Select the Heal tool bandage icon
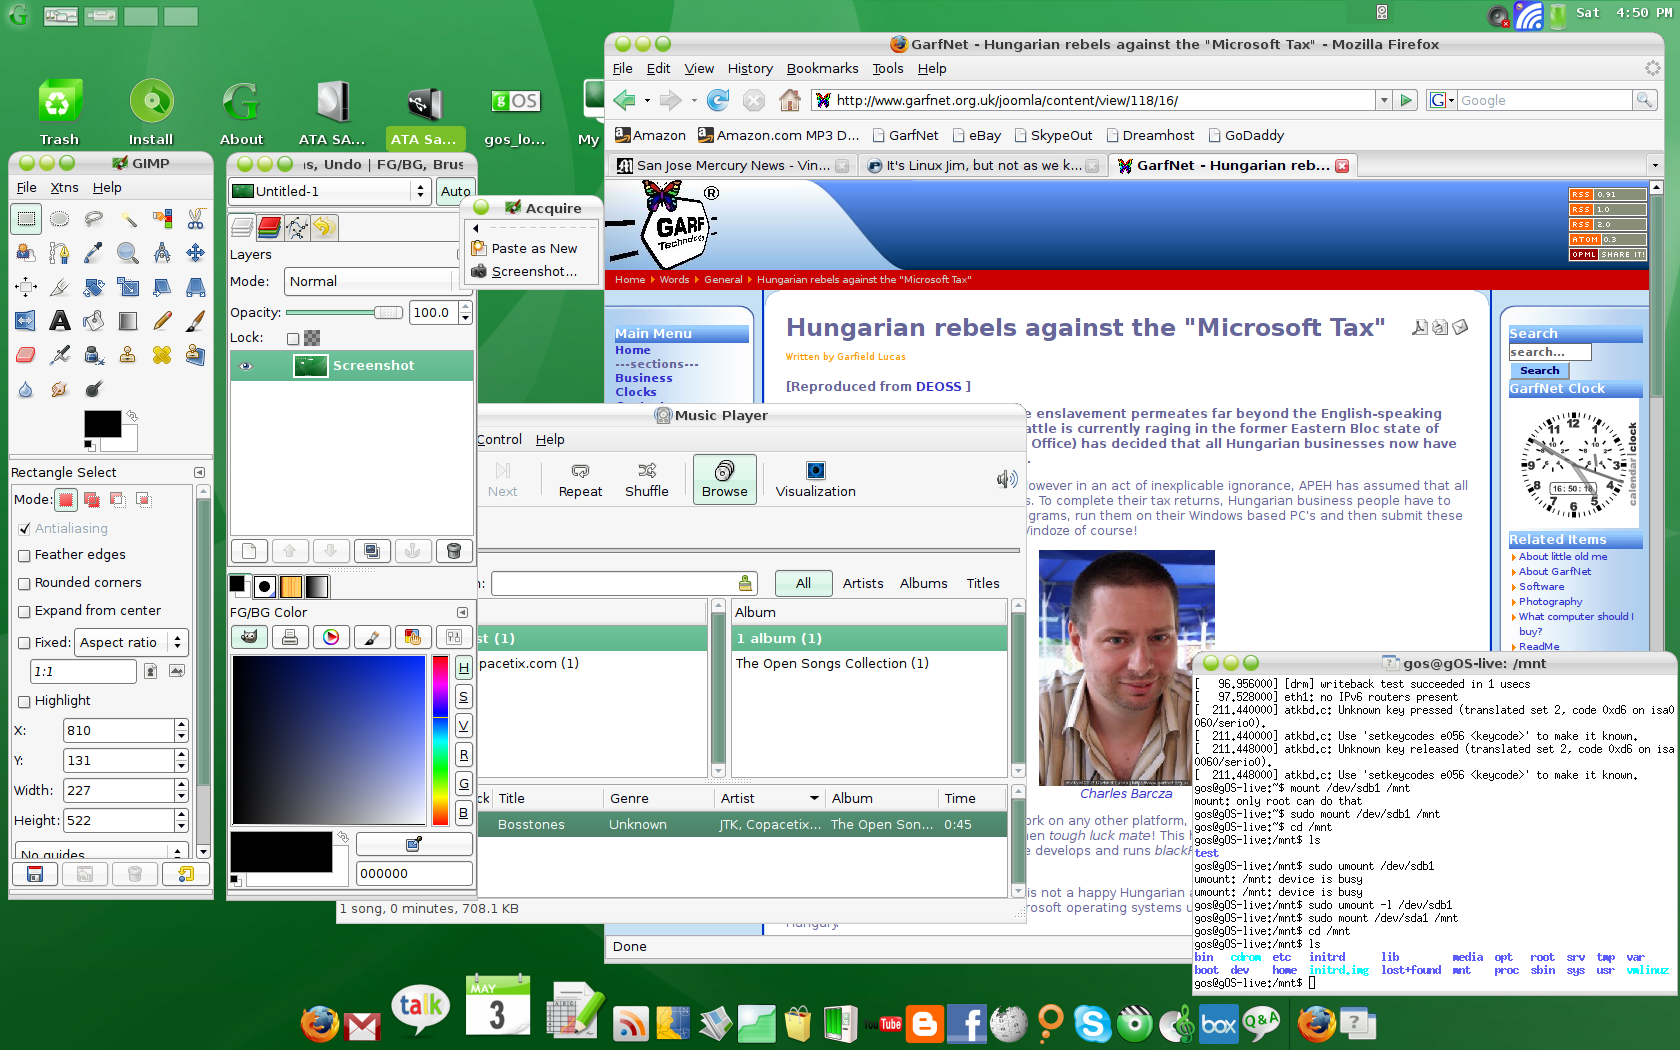Viewport: 1680px width, 1050px height. (x=162, y=354)
